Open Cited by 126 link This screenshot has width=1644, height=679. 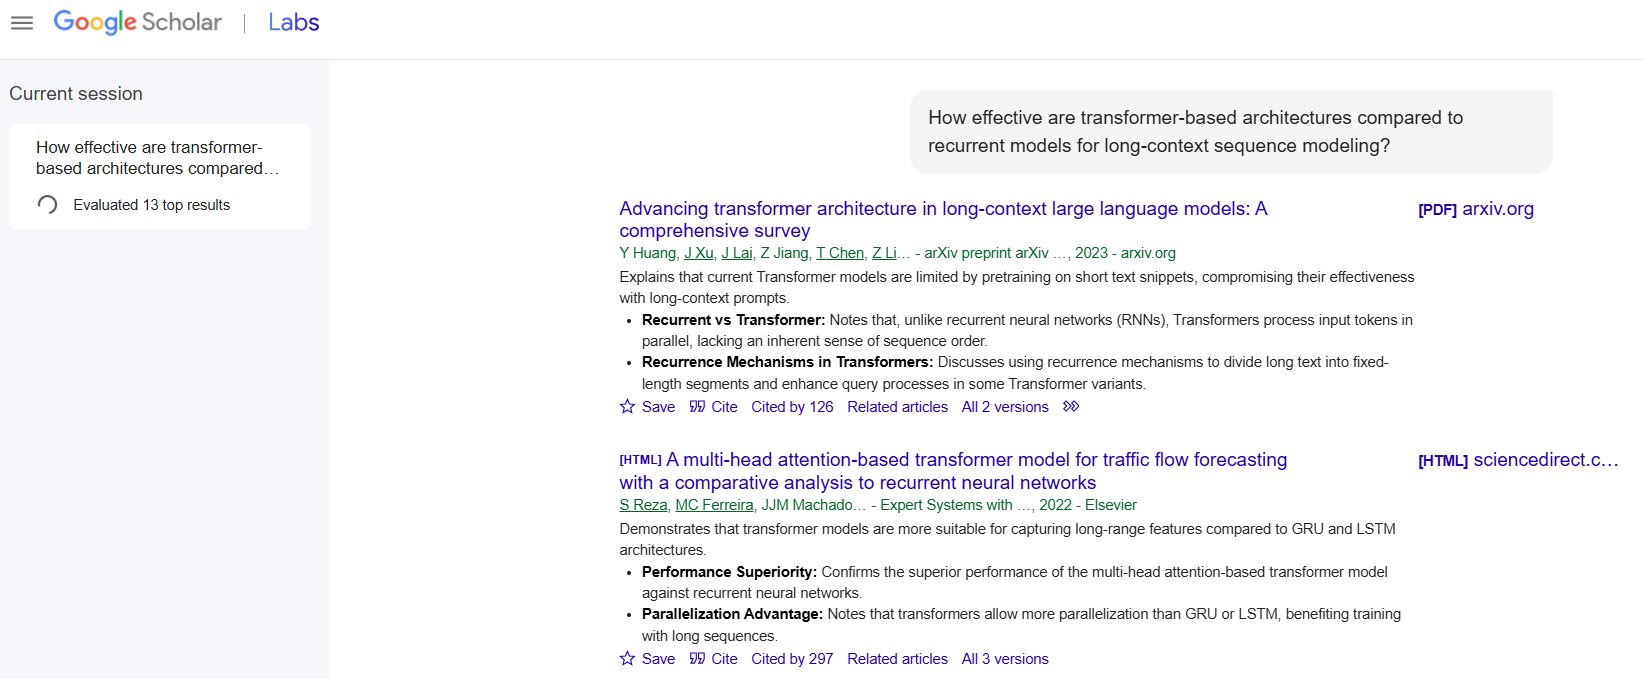click(792, 407)
